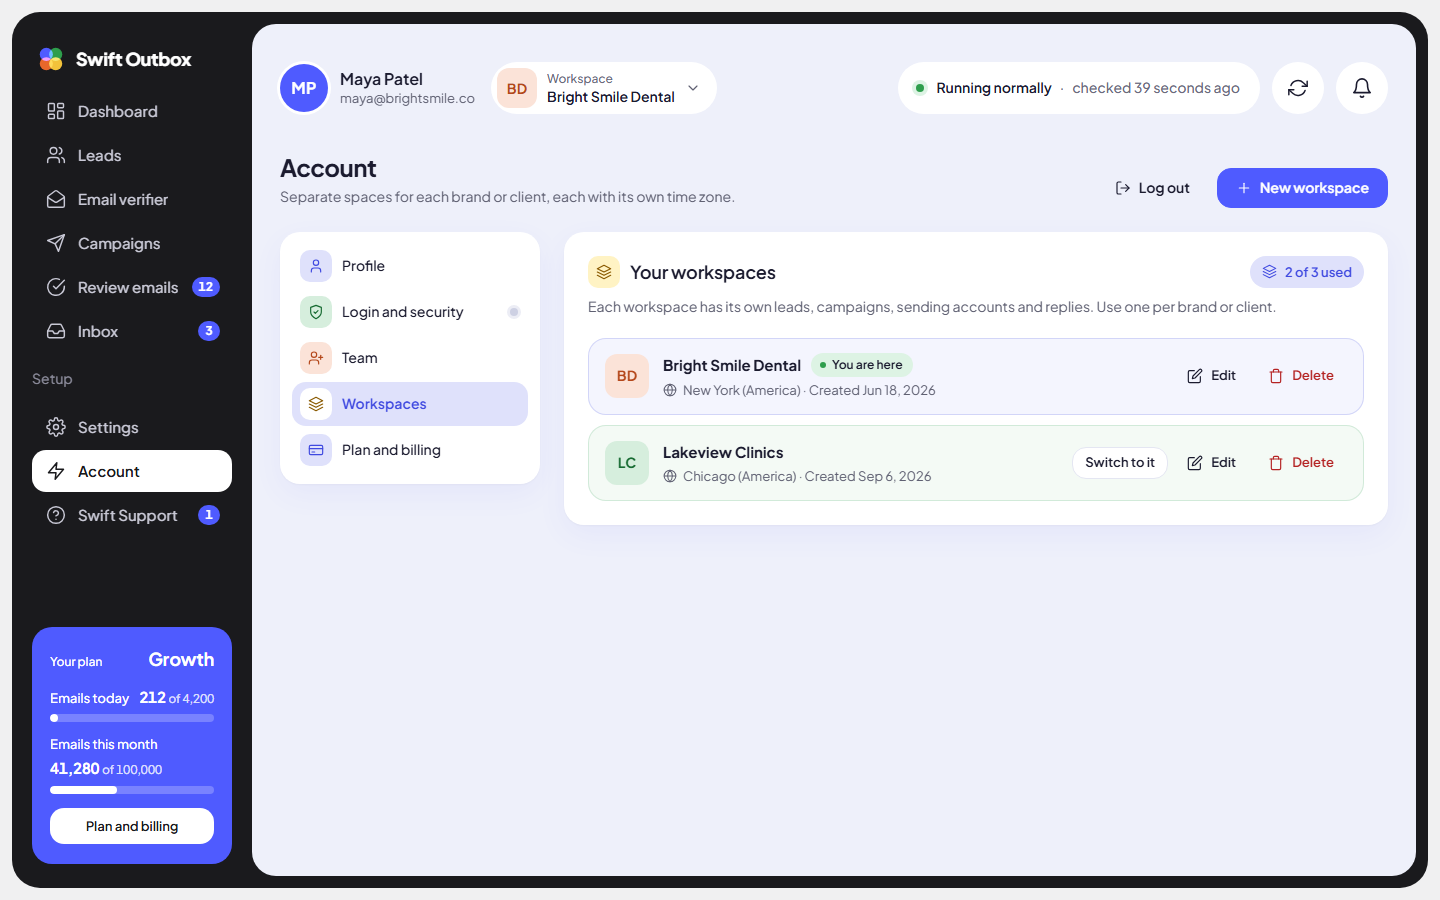Edit the Bright Smile Dental workspace
Screen dimensions: 1440x900
pyautogui.click(x=1211, y=376)
